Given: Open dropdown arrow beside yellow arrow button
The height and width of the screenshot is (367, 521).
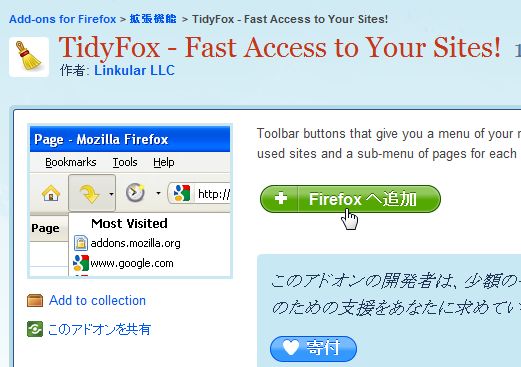Looking at the screenshot, I should (x=111, y=194).
